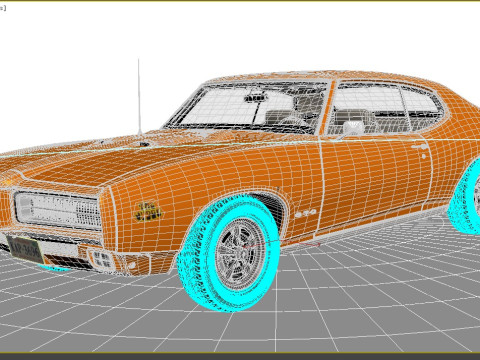Click the door handle on the driver door

(419, 147)
